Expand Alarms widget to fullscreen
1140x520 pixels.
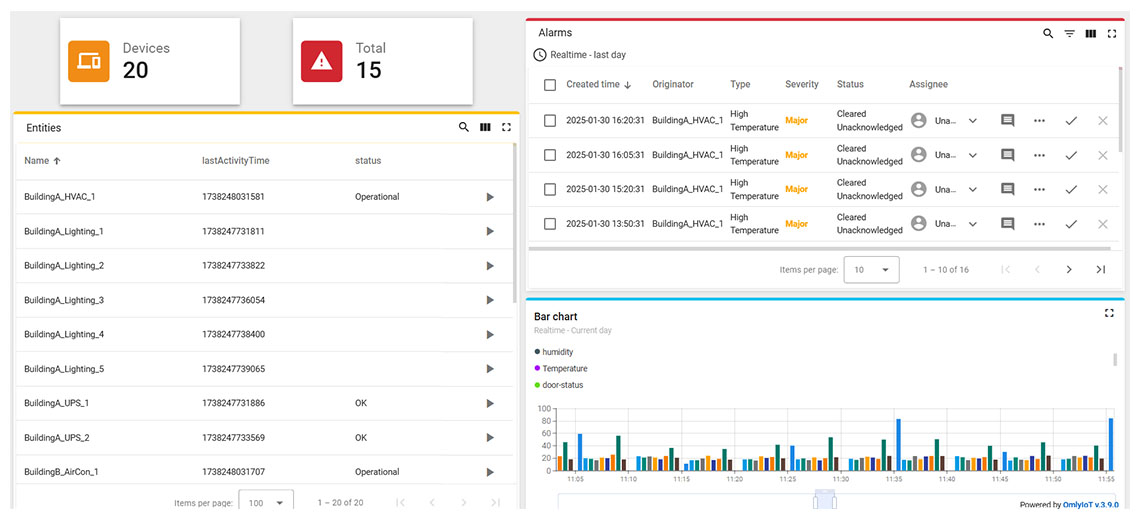(1111, 33)
